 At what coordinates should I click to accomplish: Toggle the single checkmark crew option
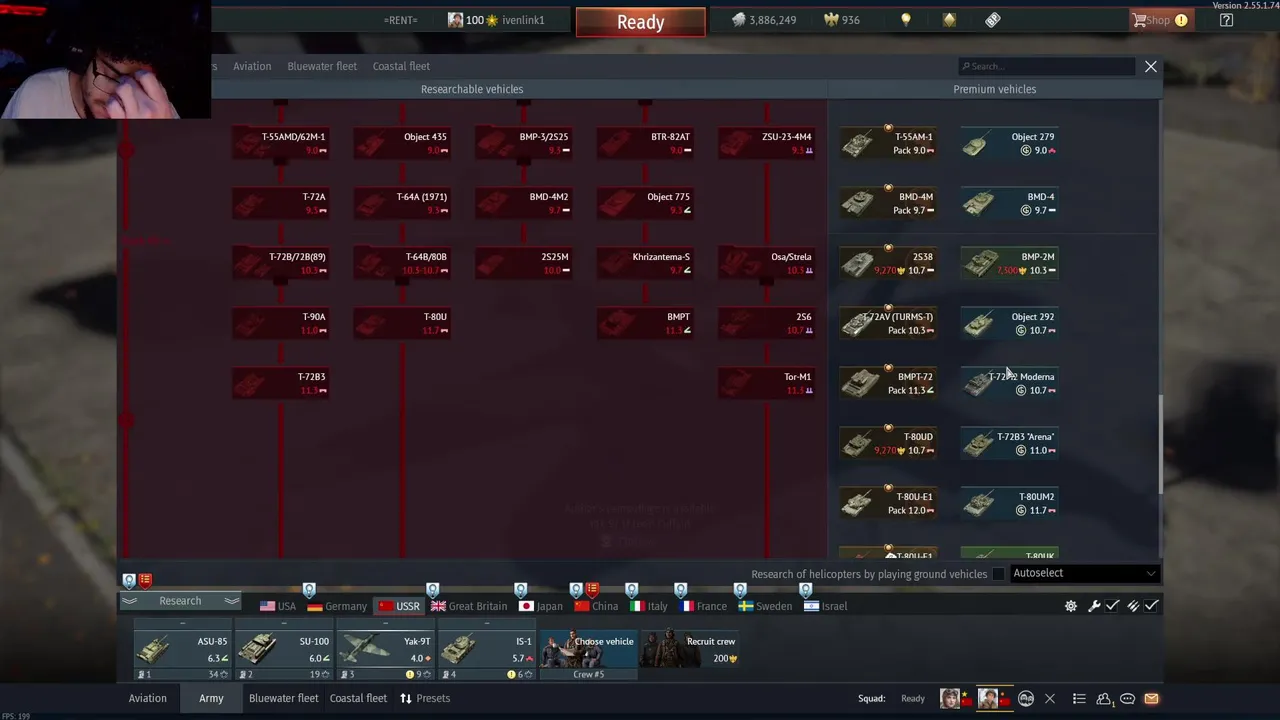[1112, 606]
